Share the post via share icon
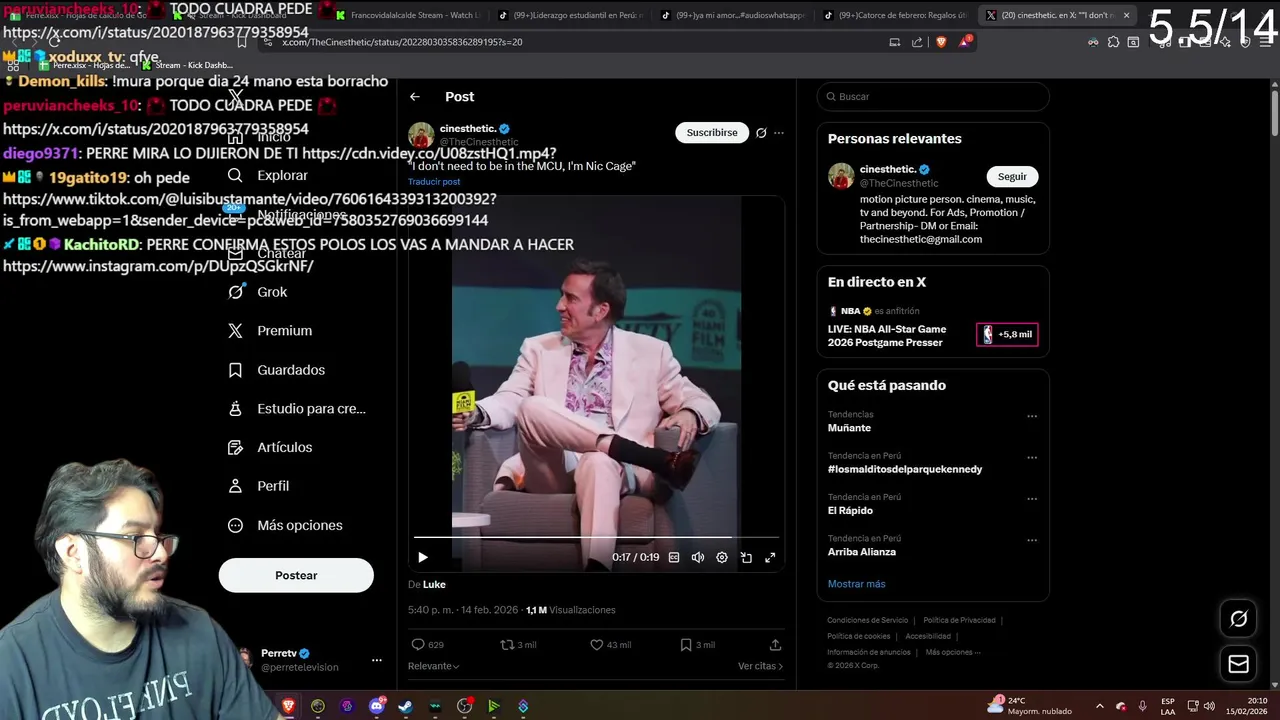 [775, 645]
